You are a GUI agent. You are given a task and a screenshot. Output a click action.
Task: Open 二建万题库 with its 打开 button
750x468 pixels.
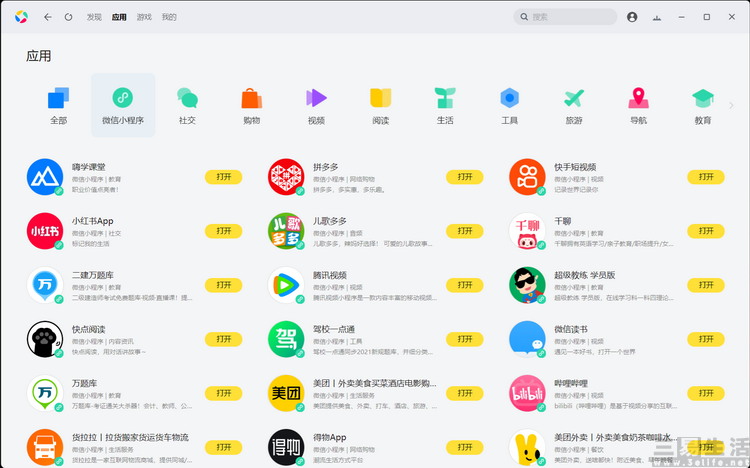pos(224,285)
